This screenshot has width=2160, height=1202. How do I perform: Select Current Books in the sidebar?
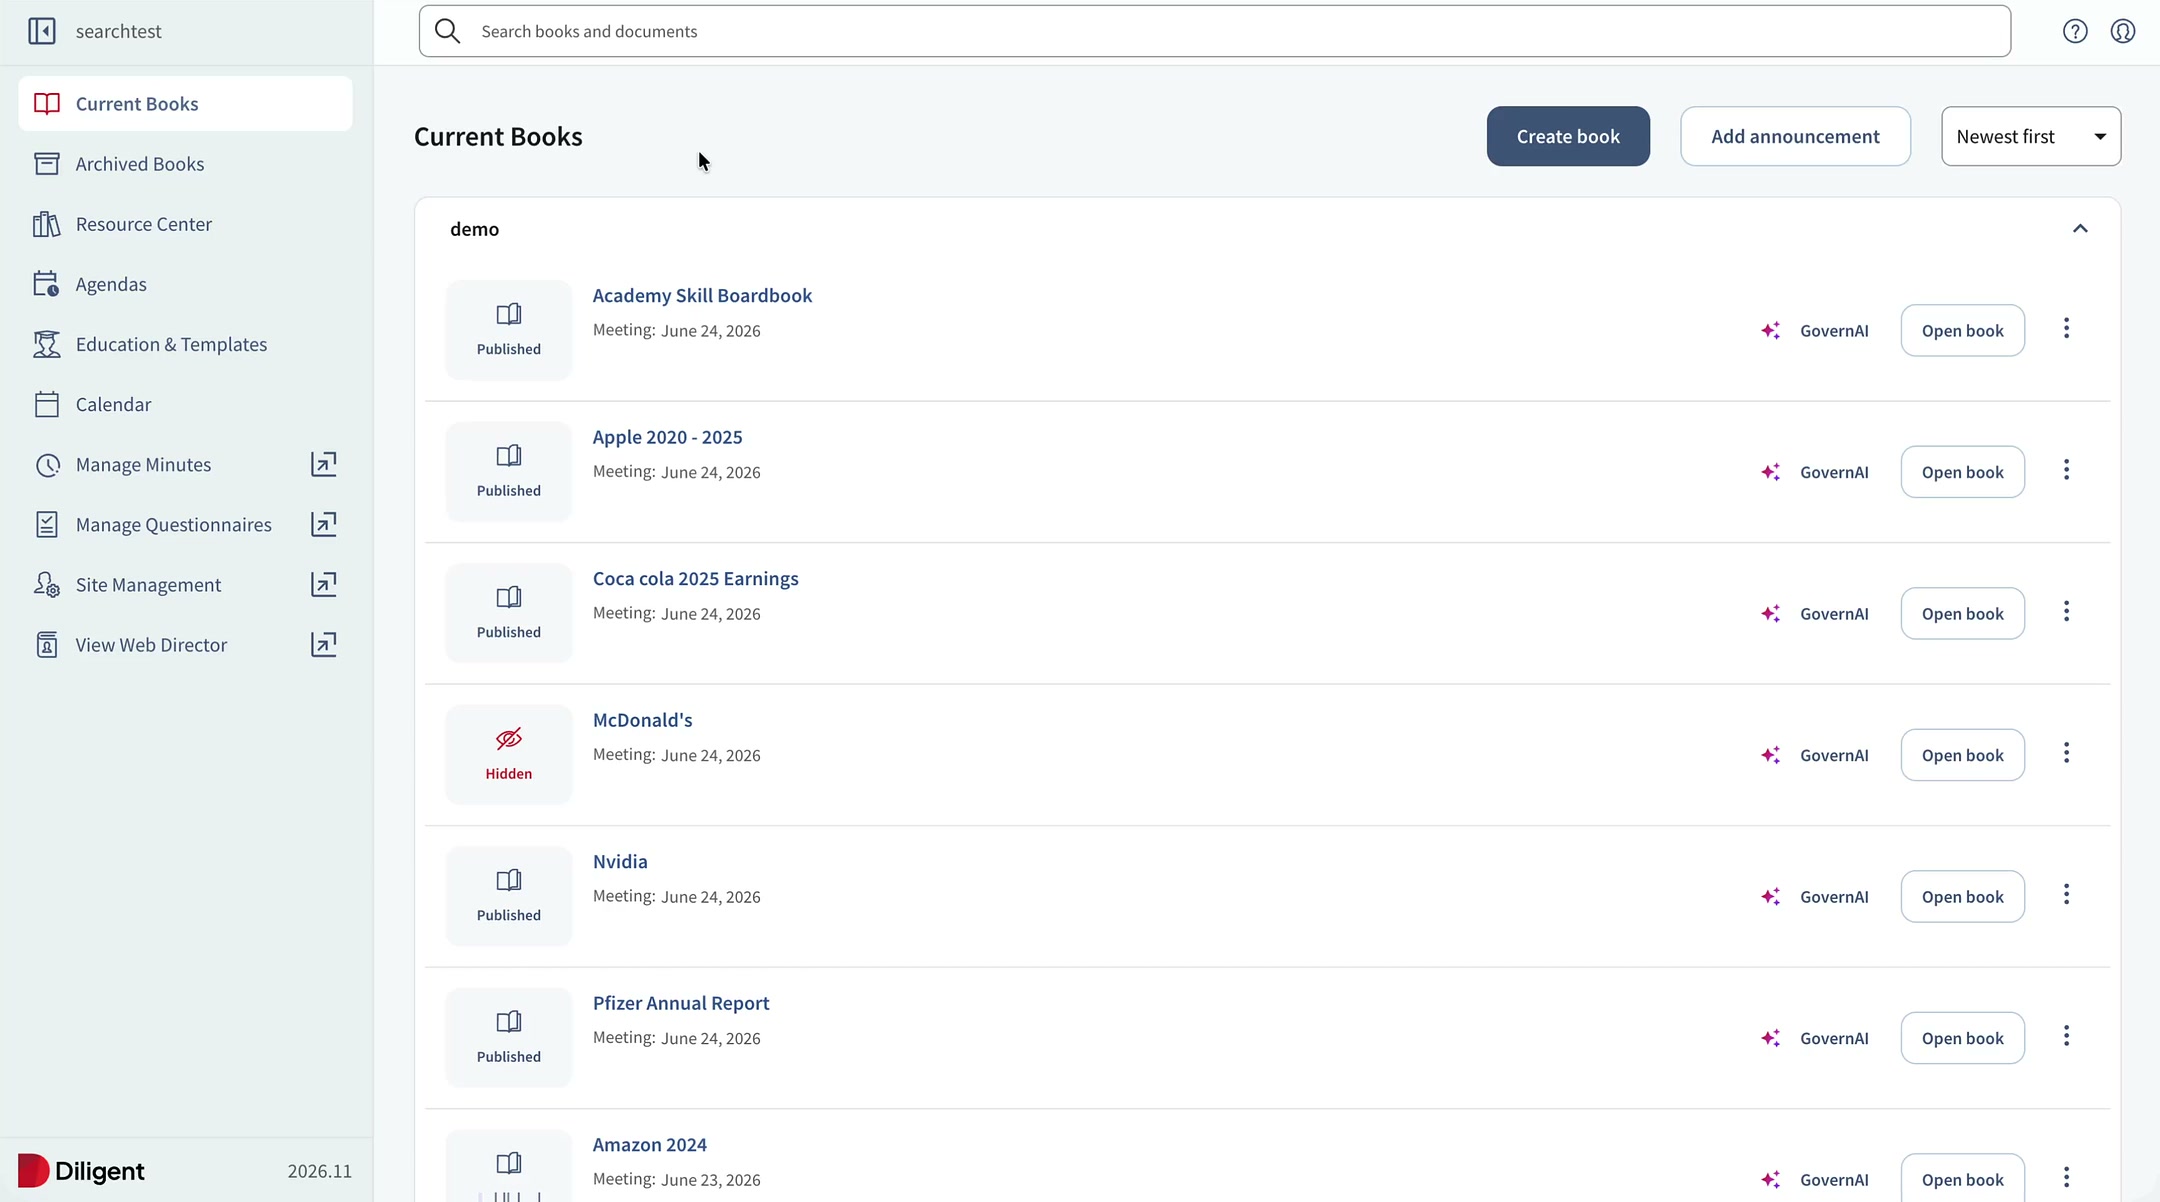(185, 104)
